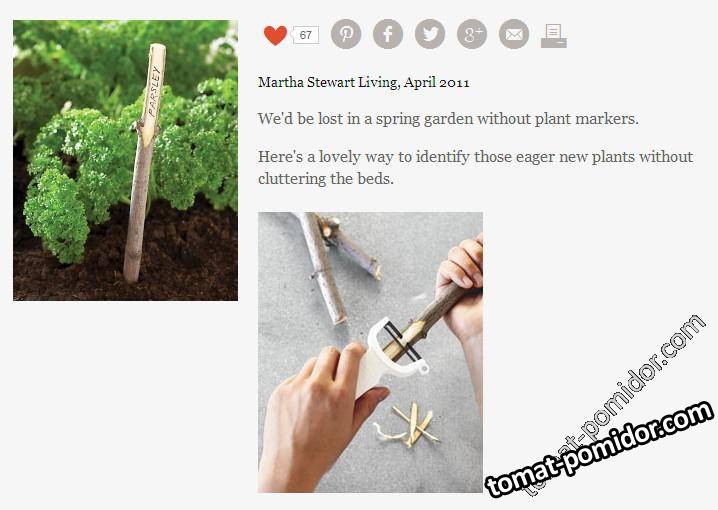The height and width of the screenshot is (510, 718).
Task: Click the white vegetable peeler in the photo
Action: 389,355
